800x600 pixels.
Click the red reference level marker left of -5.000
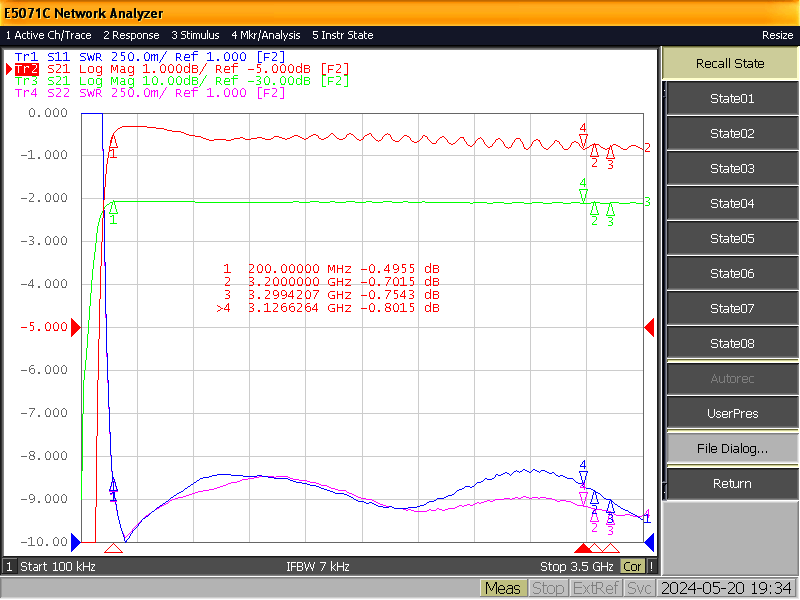coord(76,327)
